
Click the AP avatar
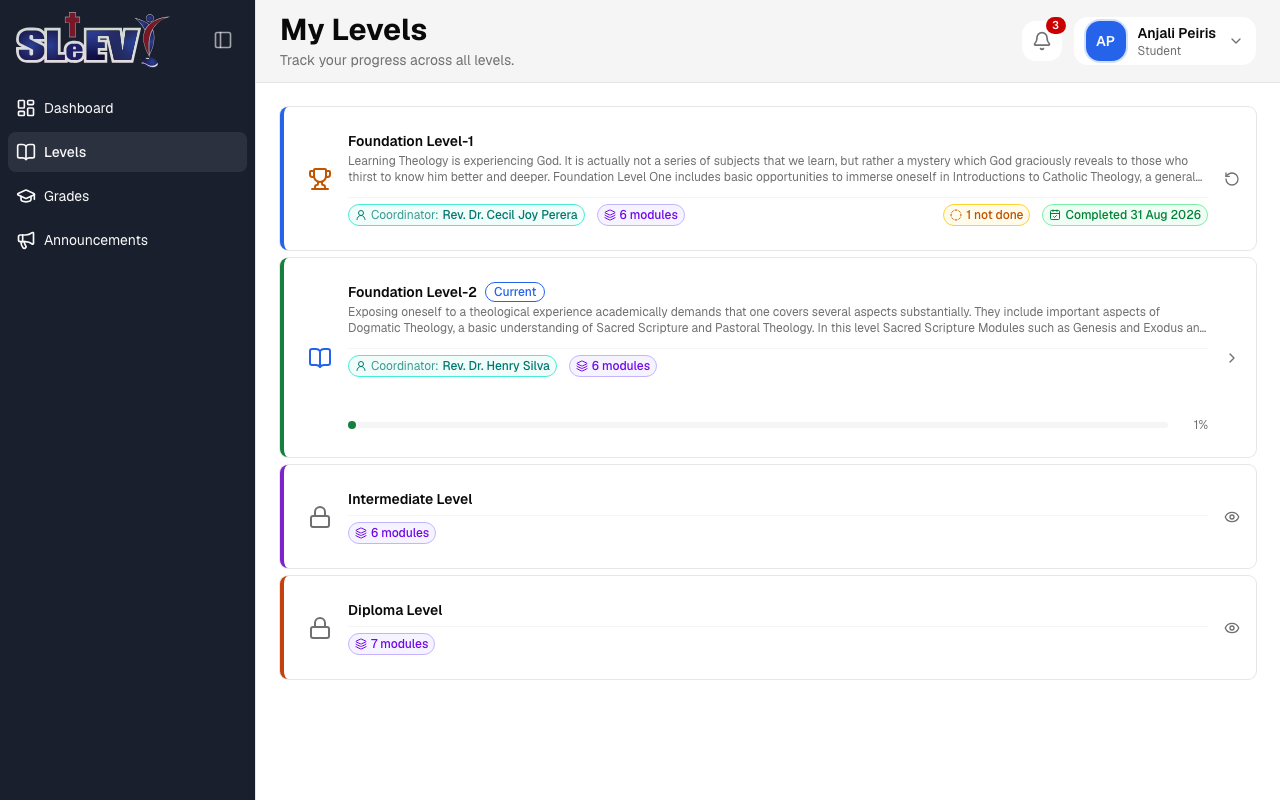coord(1105,41)
